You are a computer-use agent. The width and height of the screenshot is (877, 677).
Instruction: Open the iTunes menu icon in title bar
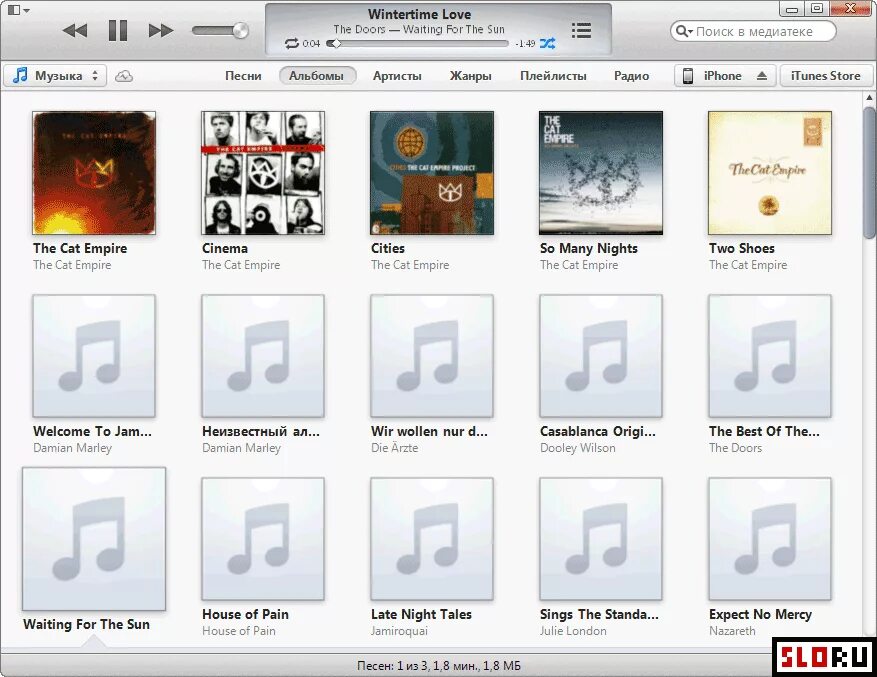(18, 10)
